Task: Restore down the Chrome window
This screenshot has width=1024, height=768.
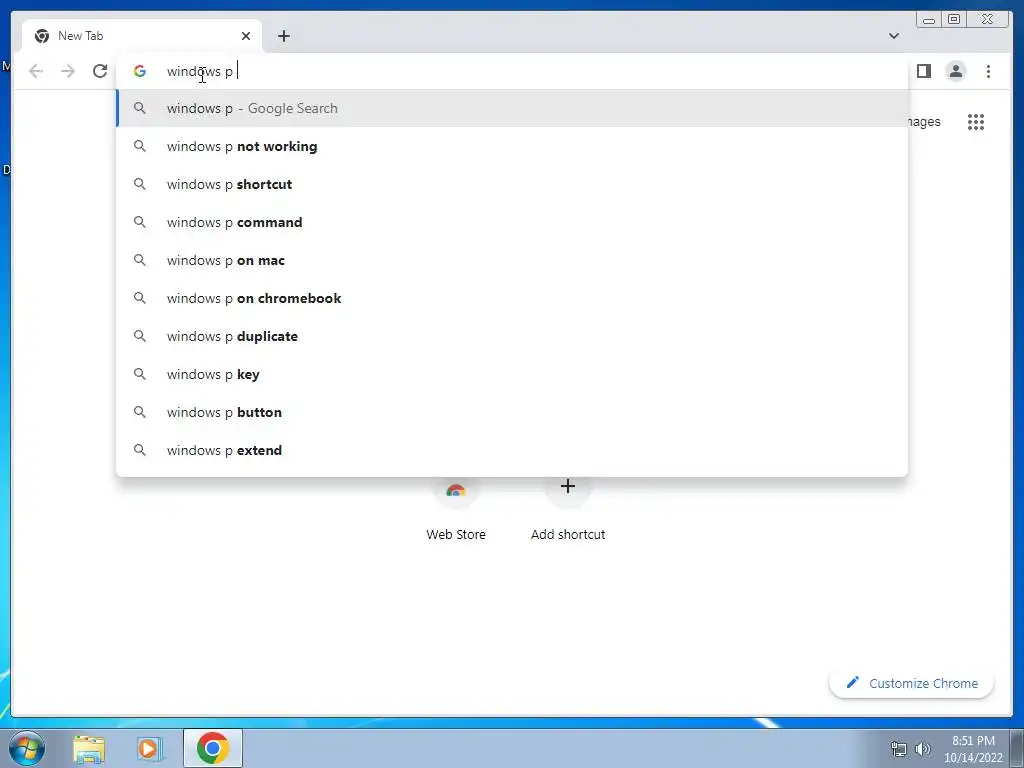Action: tap(953, 20)
